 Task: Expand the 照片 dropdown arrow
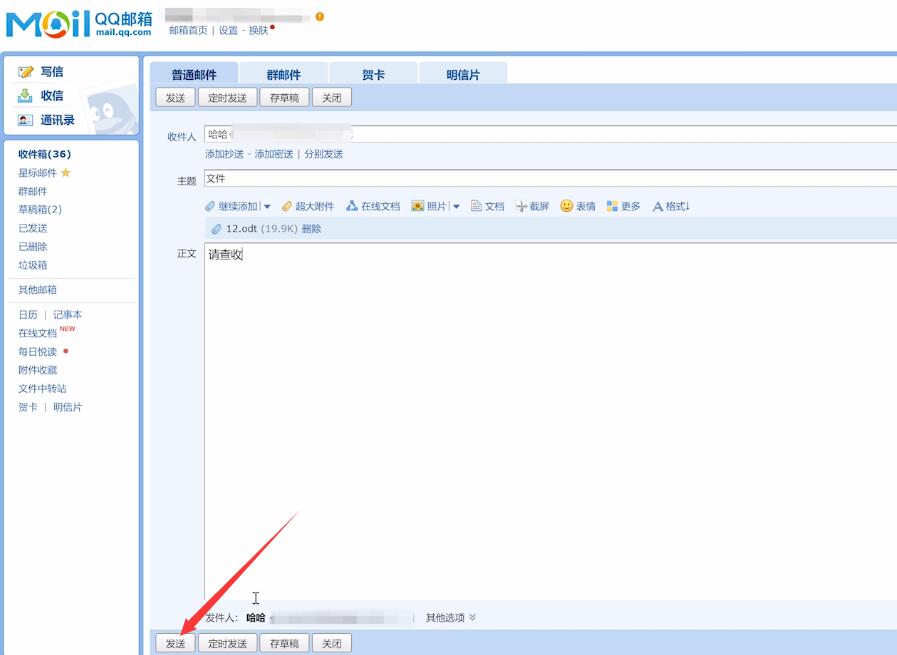pos(456,207)
